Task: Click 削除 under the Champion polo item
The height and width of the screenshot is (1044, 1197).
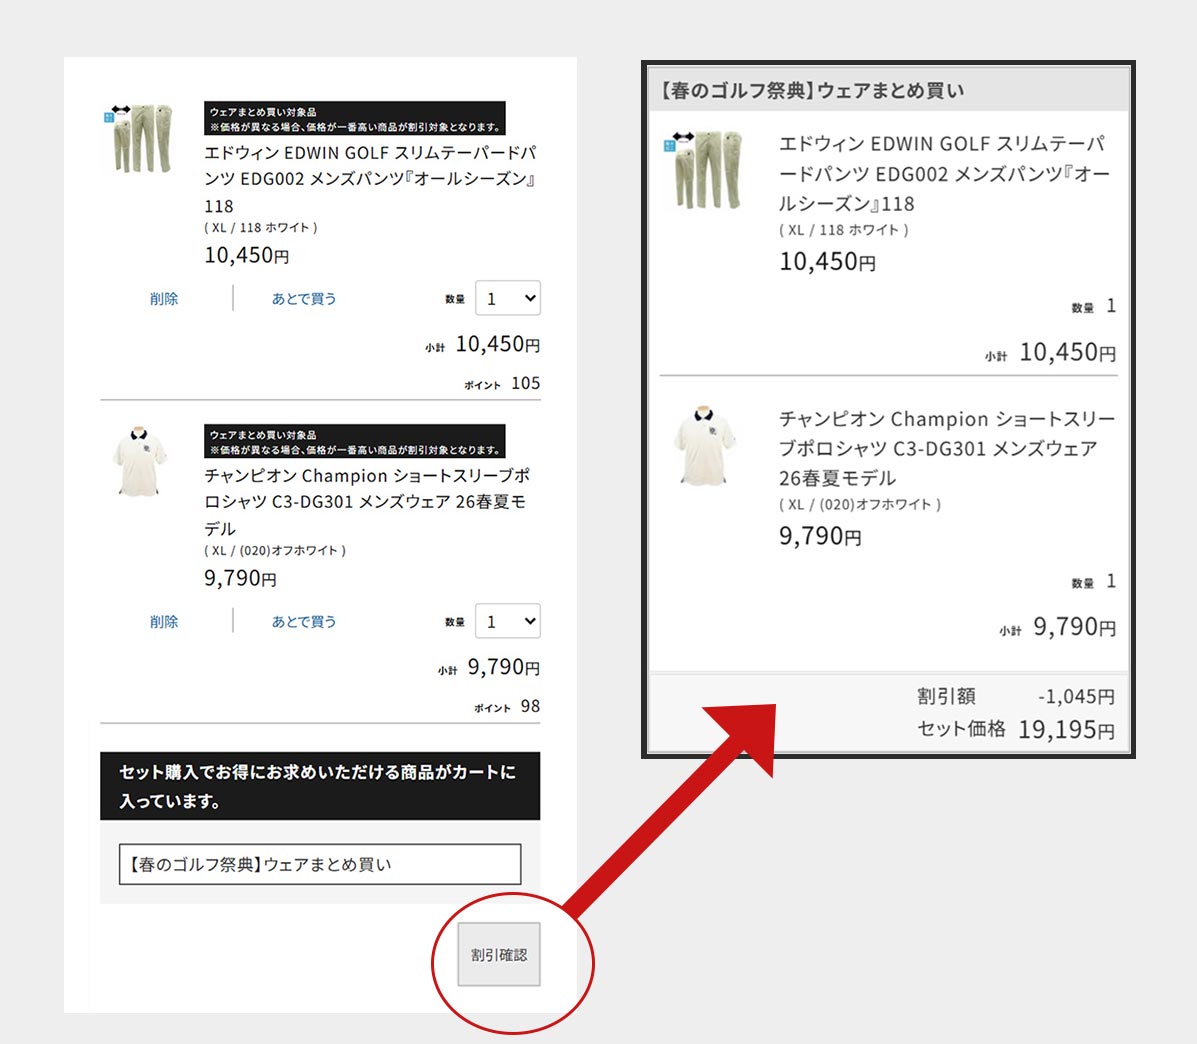Action: point(164,622)
